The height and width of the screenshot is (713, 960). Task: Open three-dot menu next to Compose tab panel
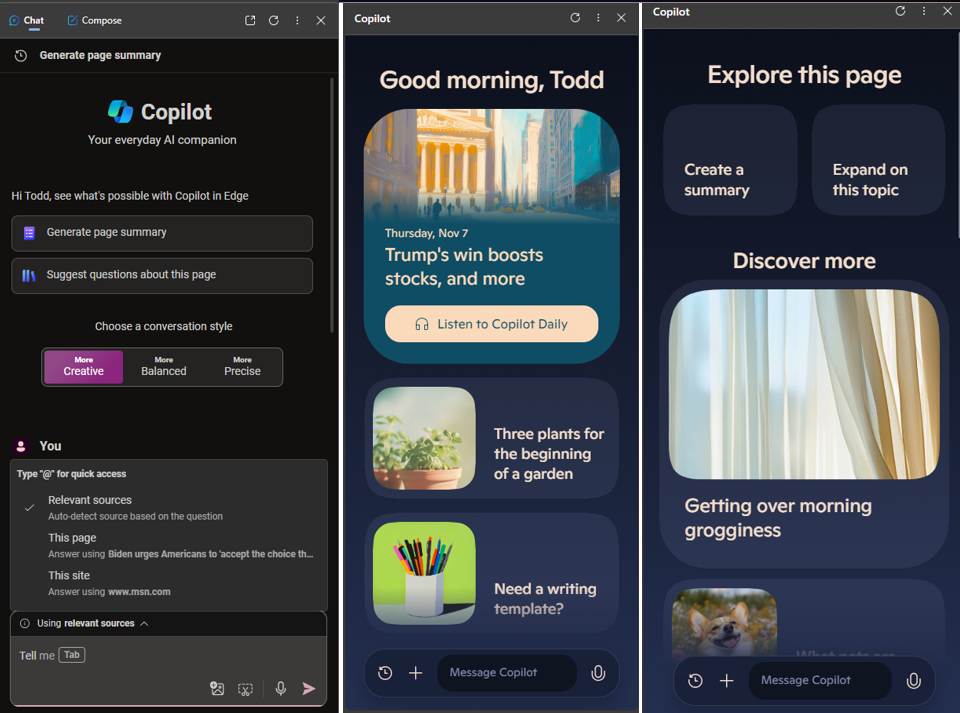[x=297, y=20]
